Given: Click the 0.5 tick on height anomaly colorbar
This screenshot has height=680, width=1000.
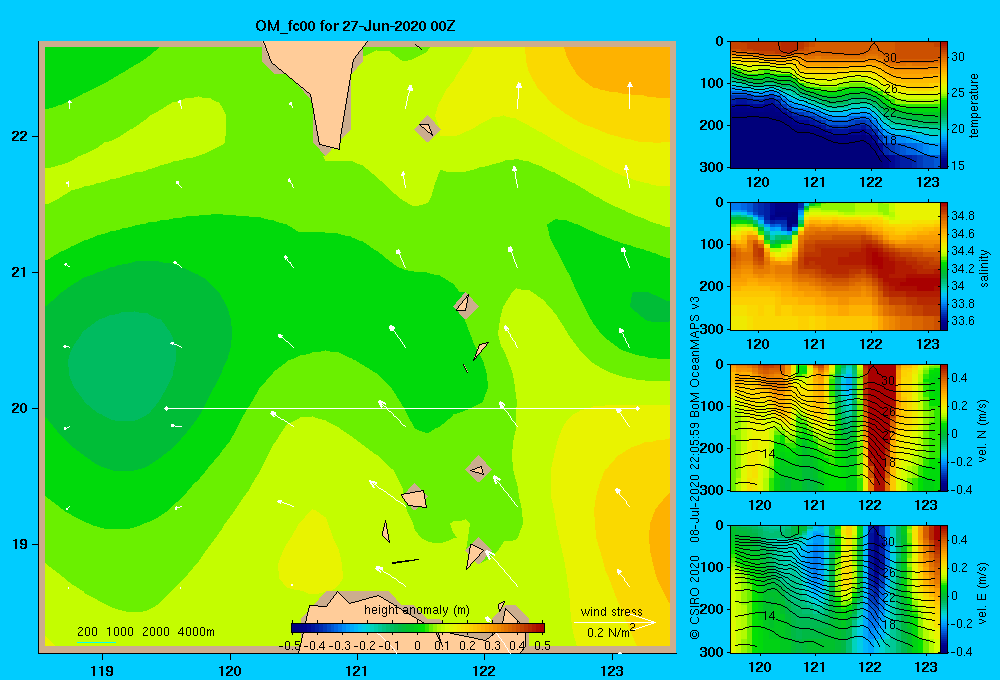Looking at the screenshot, I should point(543,646).
